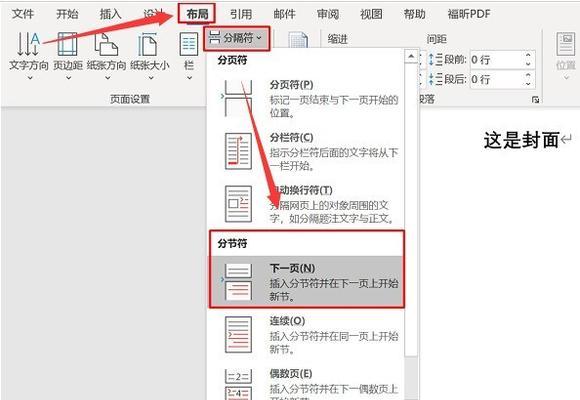Open the 邮件 tab
Image resolution: width=580 pixels, height=400 pixels.
pyautogui.click(x=284, y=14)
